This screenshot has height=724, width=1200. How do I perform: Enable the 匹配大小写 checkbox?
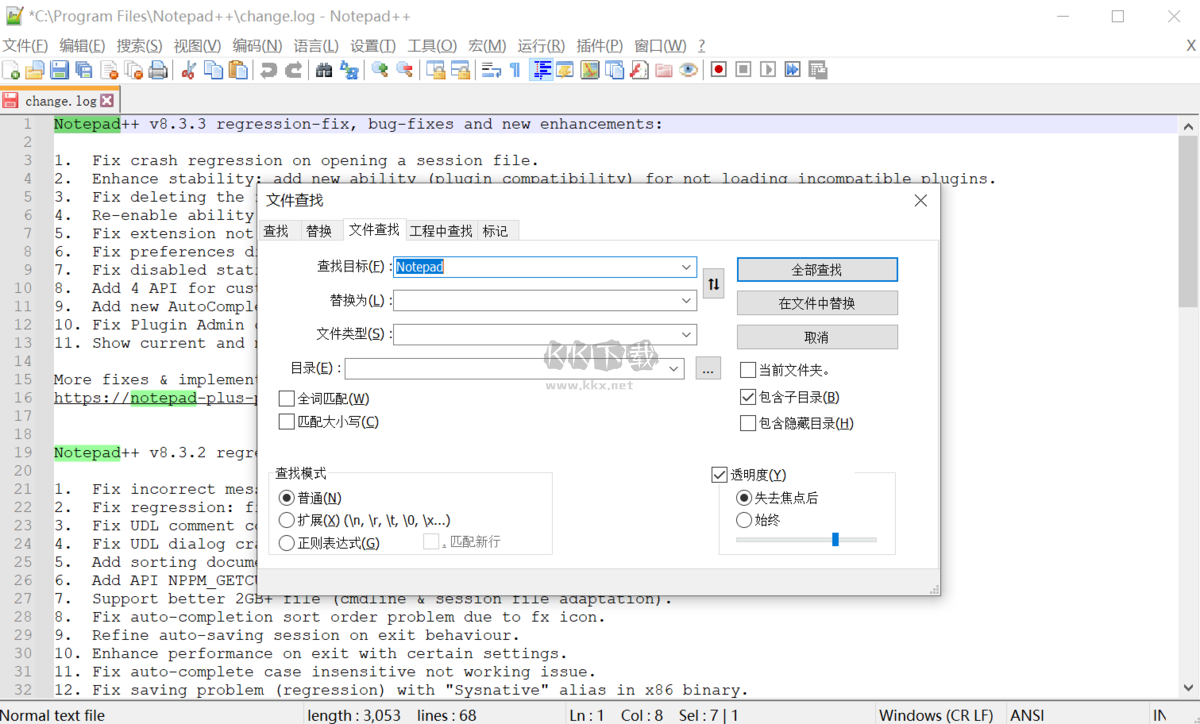pyautogui.click(x=286, y=421)
